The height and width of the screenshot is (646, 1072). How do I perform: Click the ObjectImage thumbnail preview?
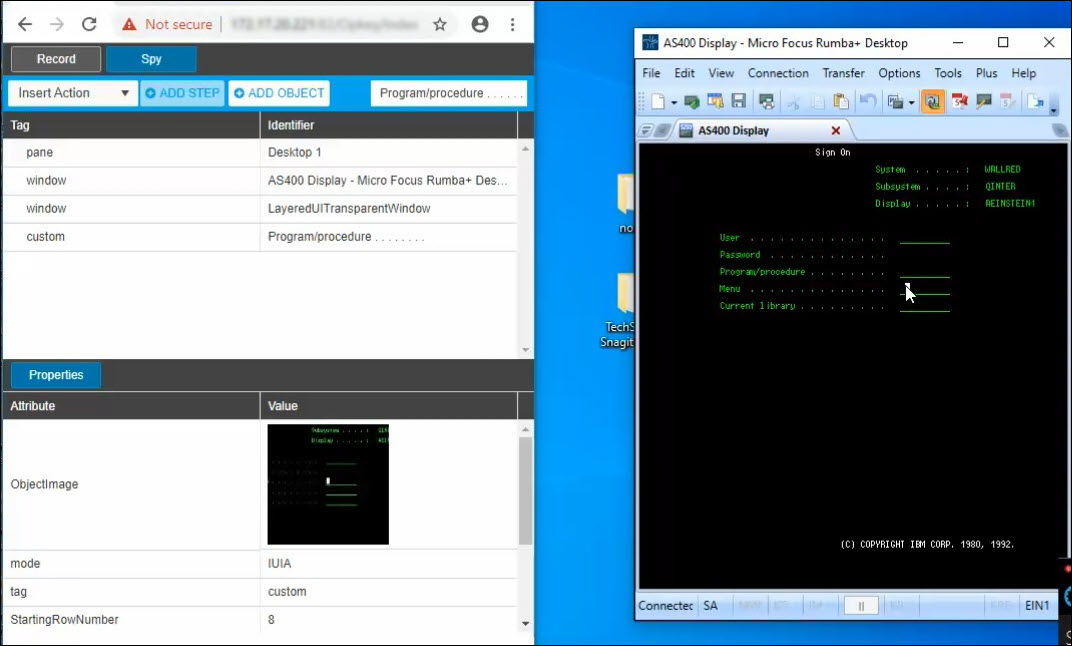pyautogui.click(x=328, y=484)
